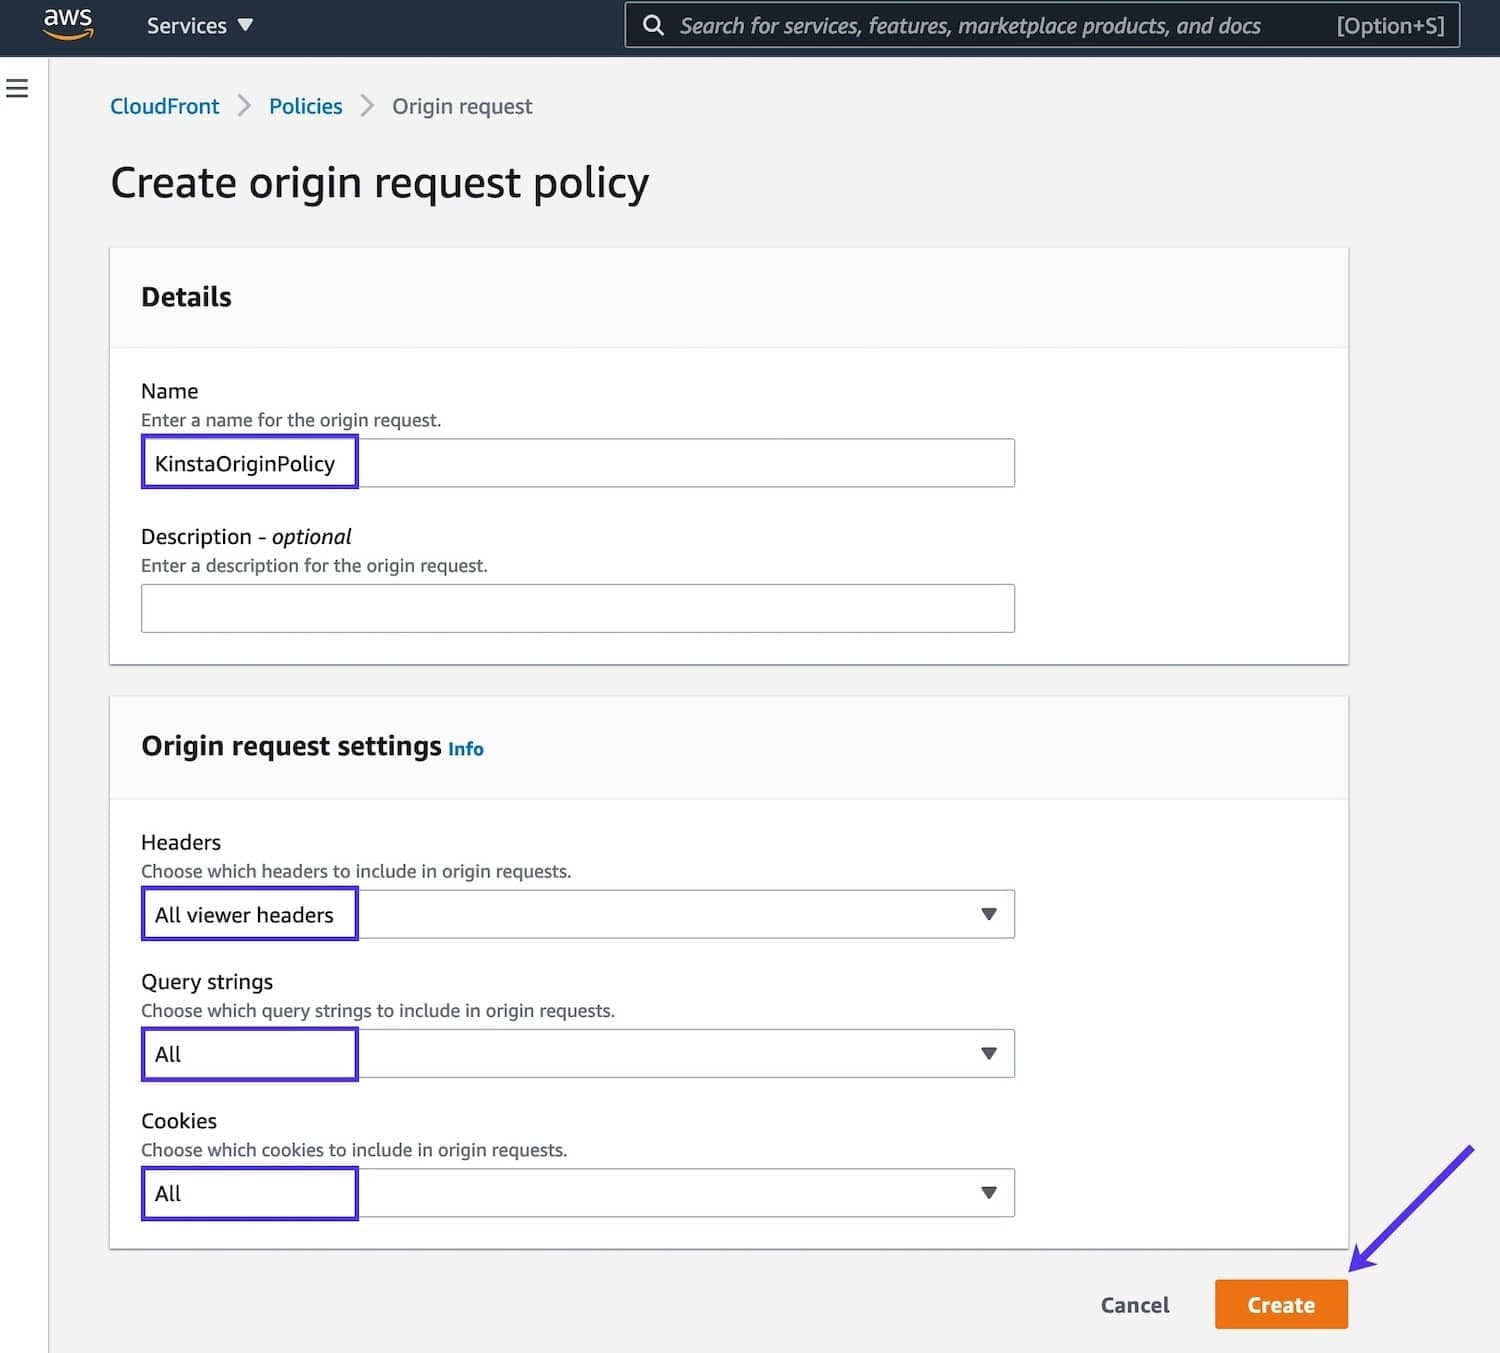Click the AWS logo icon

pos(67,24)
